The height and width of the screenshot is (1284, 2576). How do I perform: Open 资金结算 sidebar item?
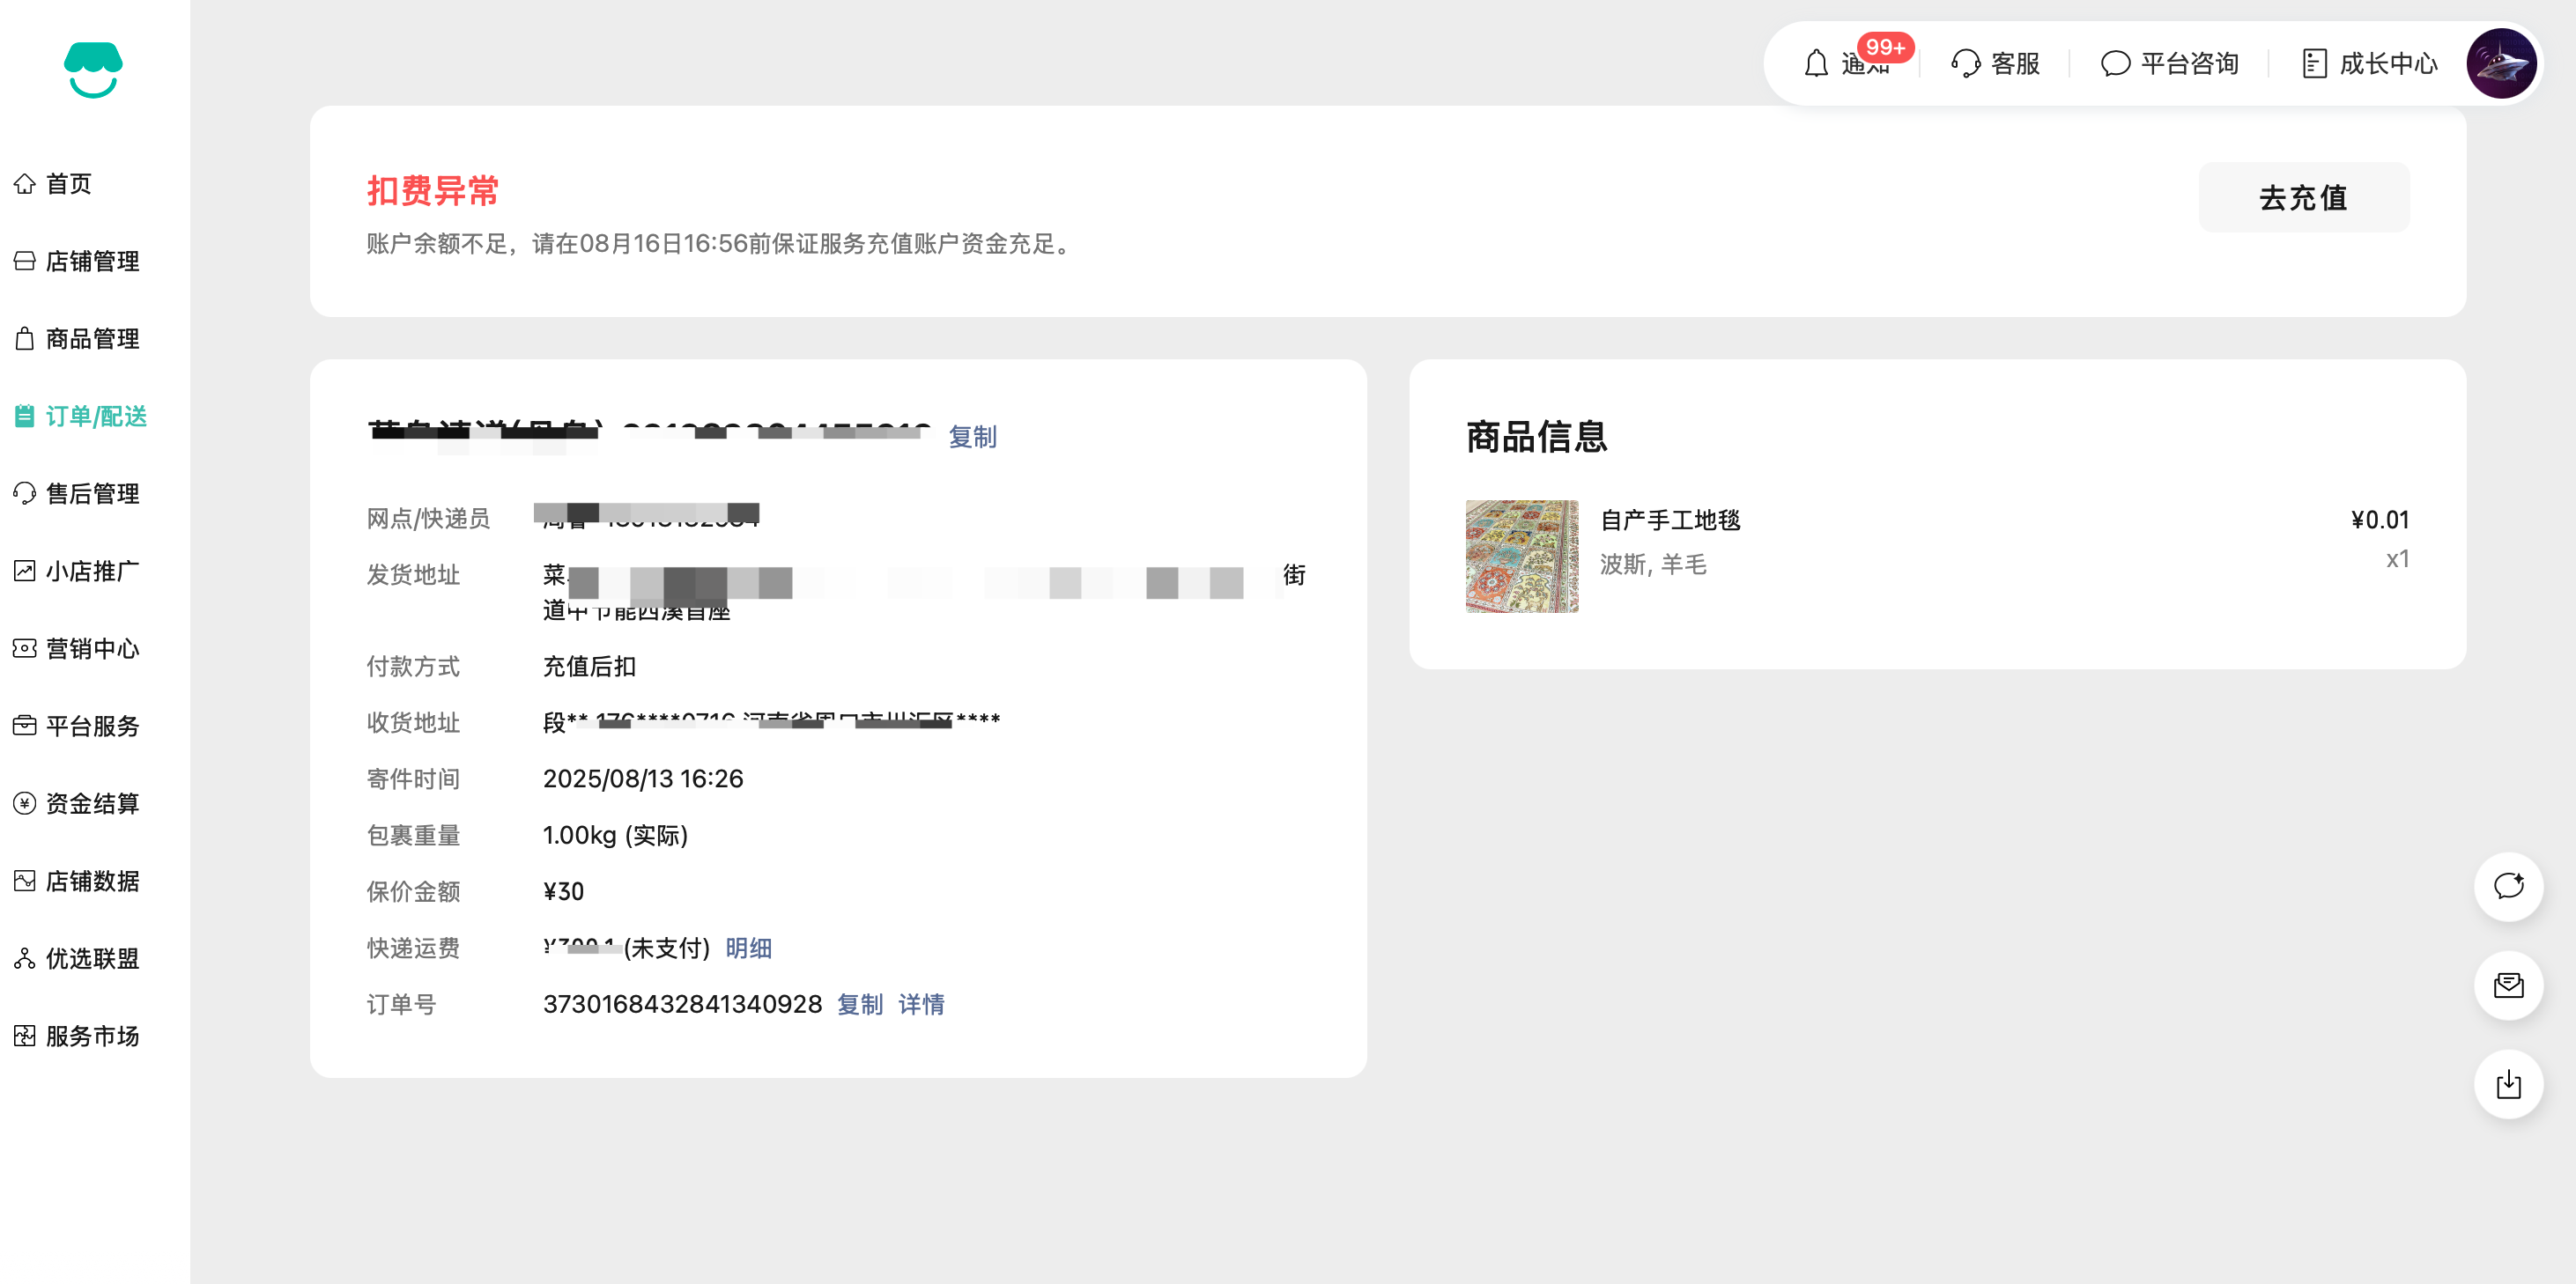[x=92, y=804]
